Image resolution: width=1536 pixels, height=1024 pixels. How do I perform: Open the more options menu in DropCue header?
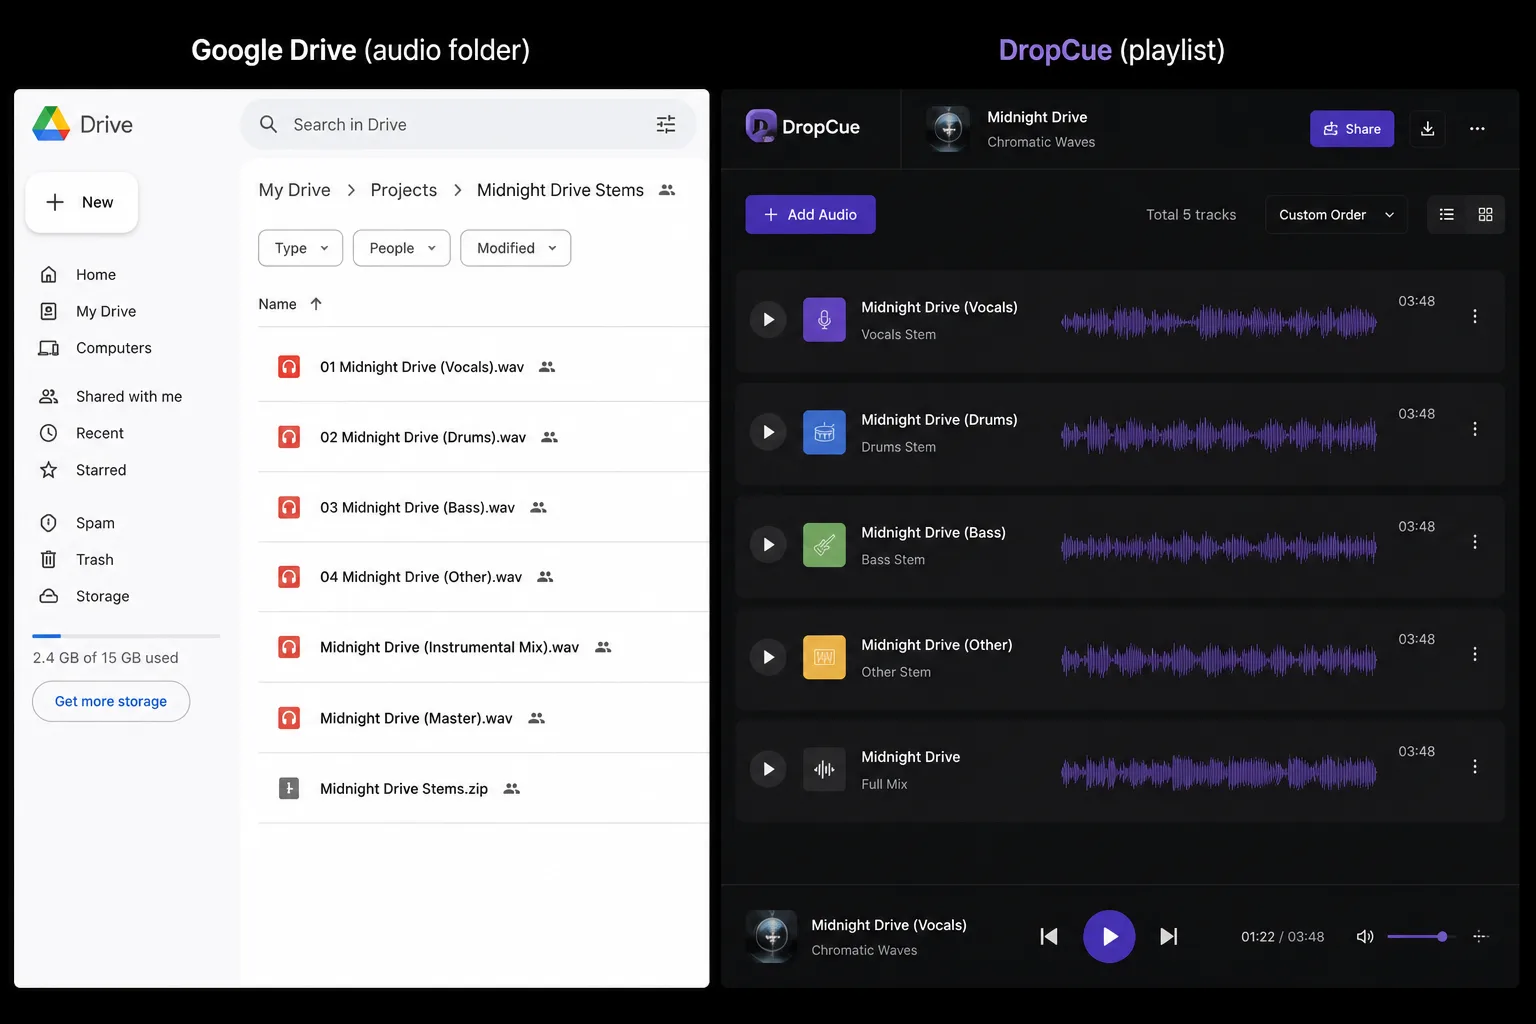point(1477,129)
